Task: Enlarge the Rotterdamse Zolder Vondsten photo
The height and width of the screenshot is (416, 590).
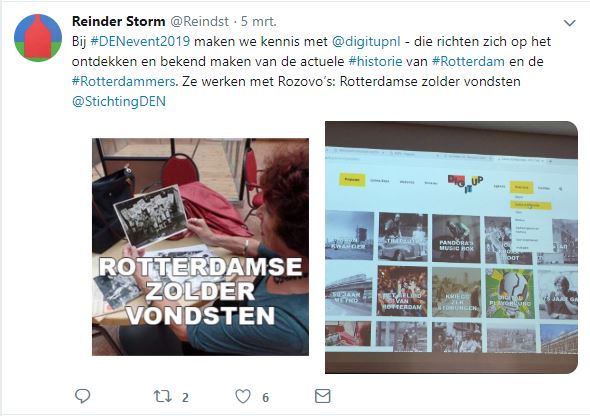Action: coord(201,247)
